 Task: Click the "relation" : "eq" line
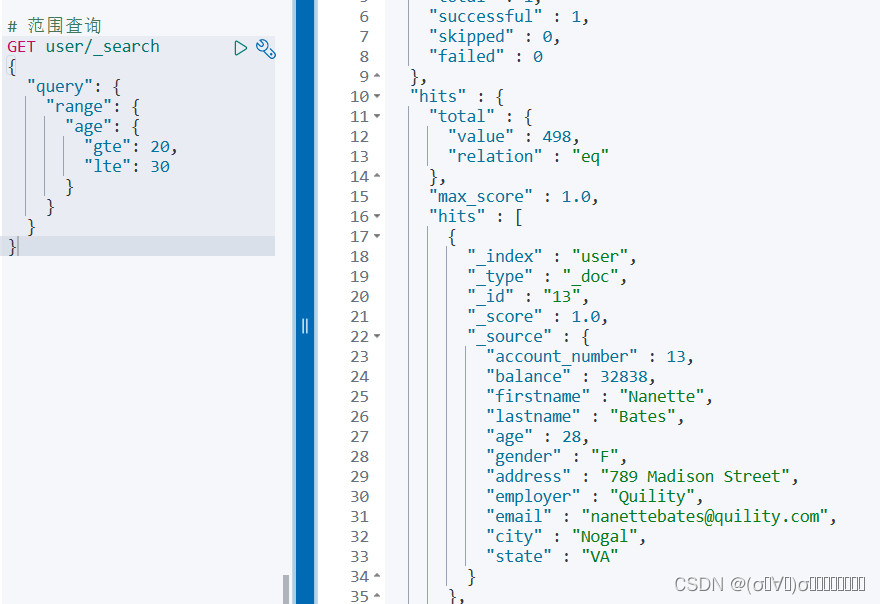tap(528, 157)
